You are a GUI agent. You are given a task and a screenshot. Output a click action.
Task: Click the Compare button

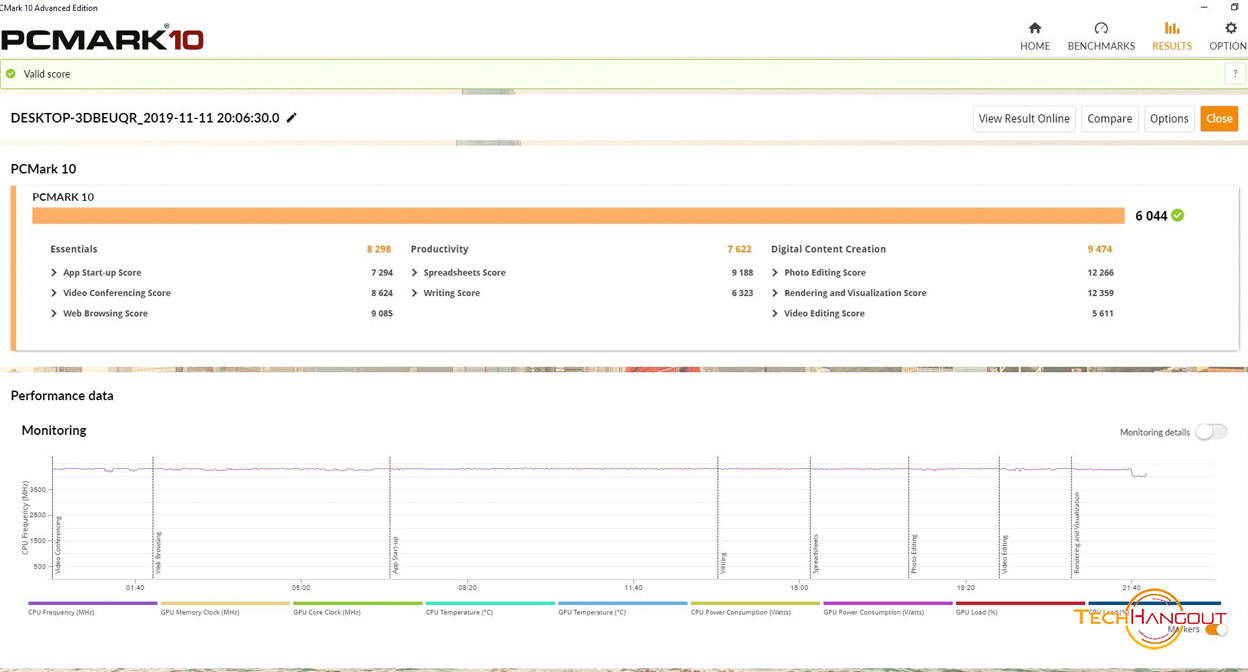pyautogui.click(x=1110, y=118)
